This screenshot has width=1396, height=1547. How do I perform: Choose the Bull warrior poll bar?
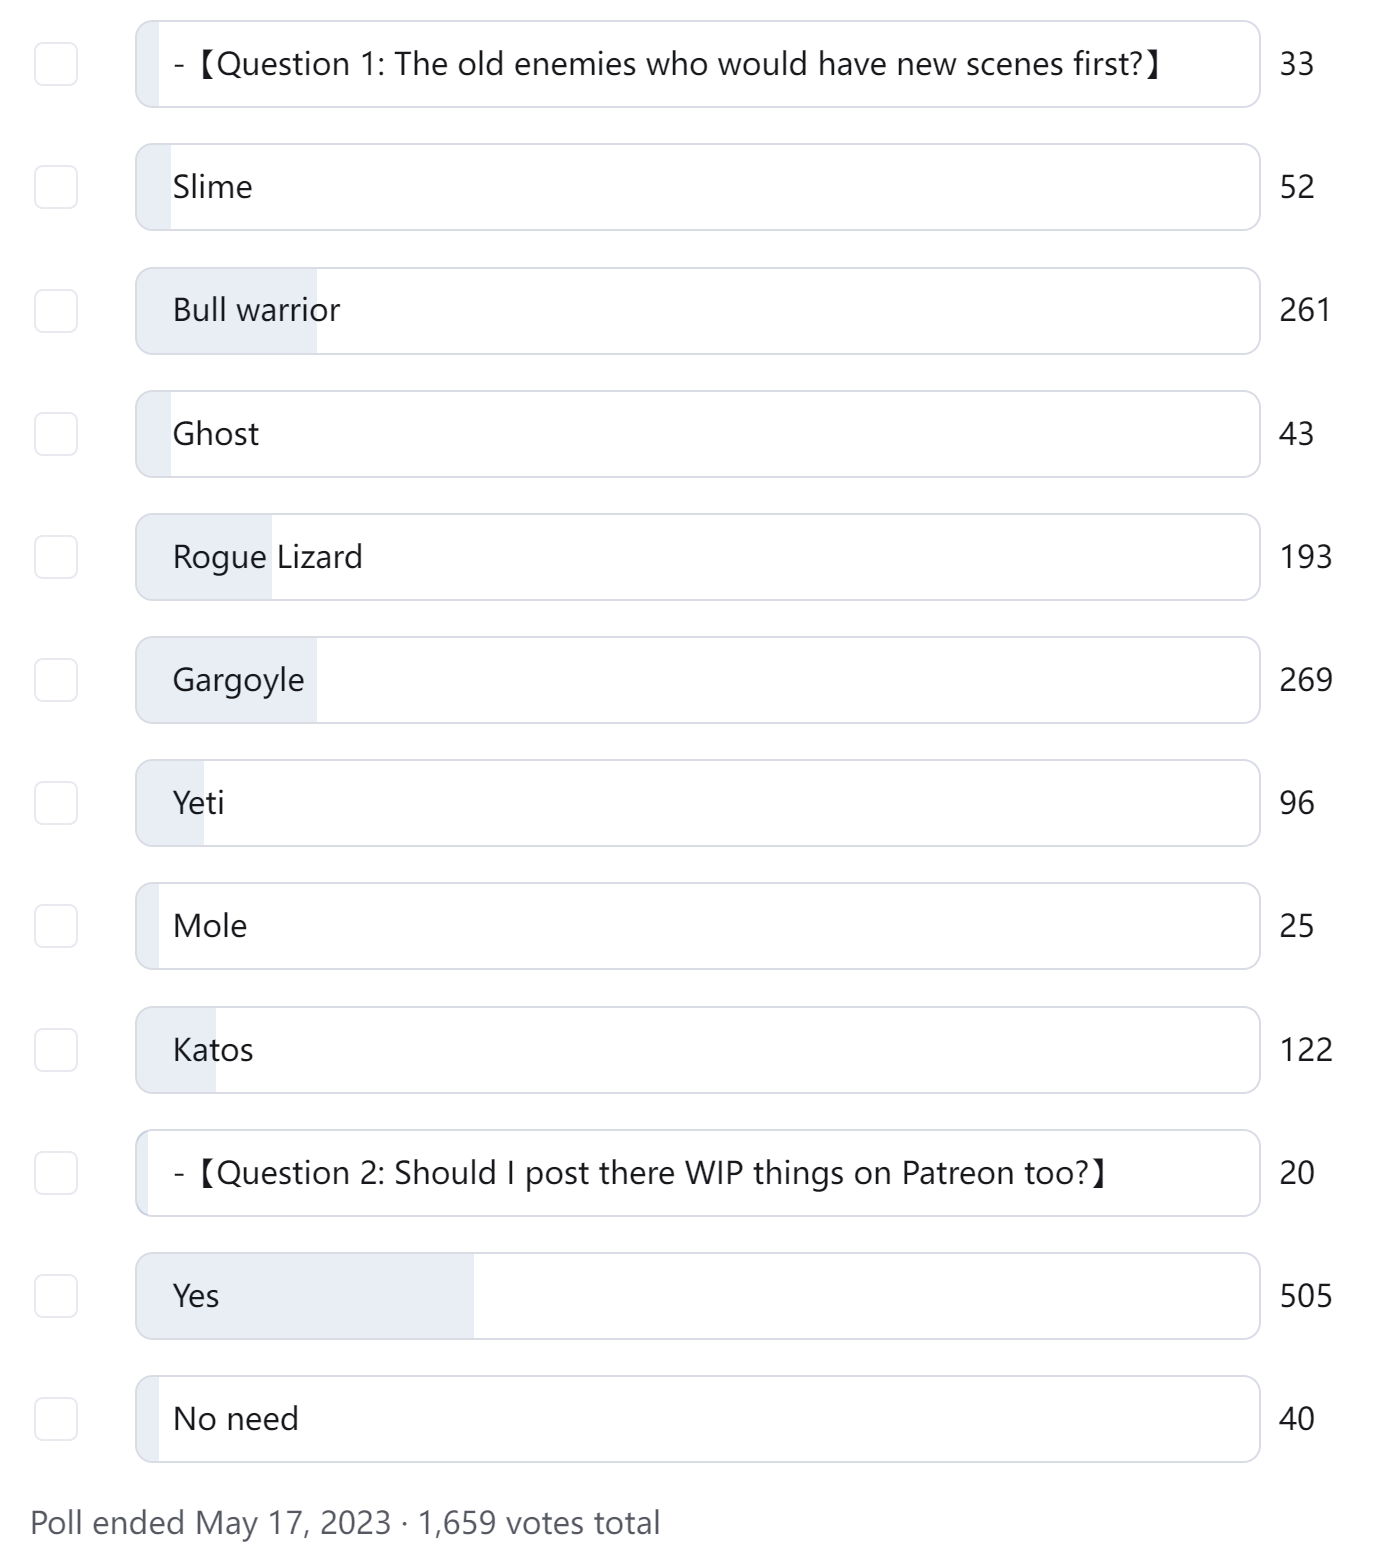698,311
